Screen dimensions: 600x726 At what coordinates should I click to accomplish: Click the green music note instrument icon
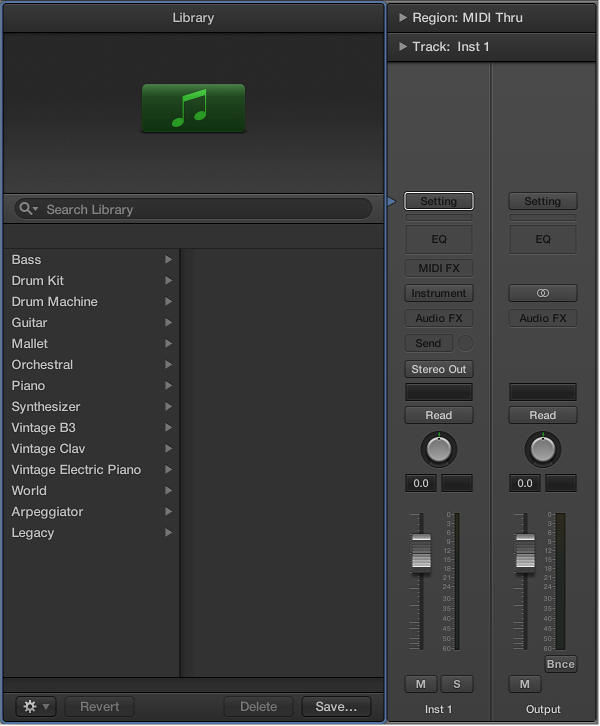[193, 108]
